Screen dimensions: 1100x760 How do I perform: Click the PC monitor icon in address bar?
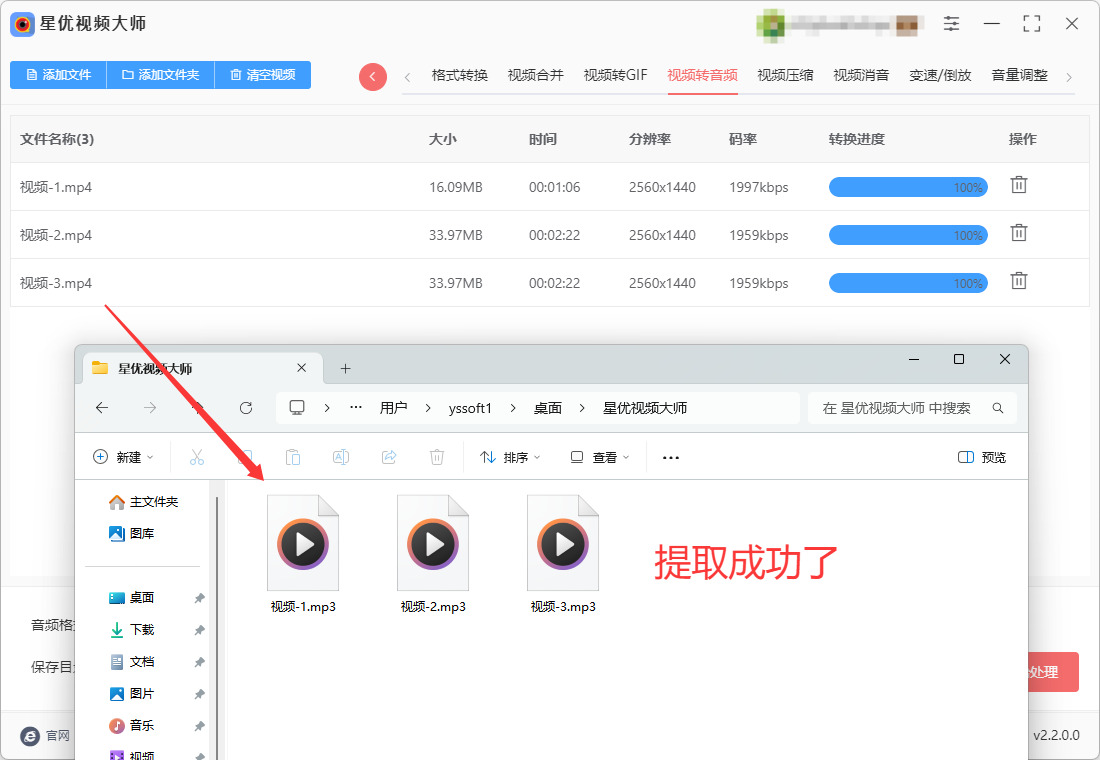tap(297, 408)
